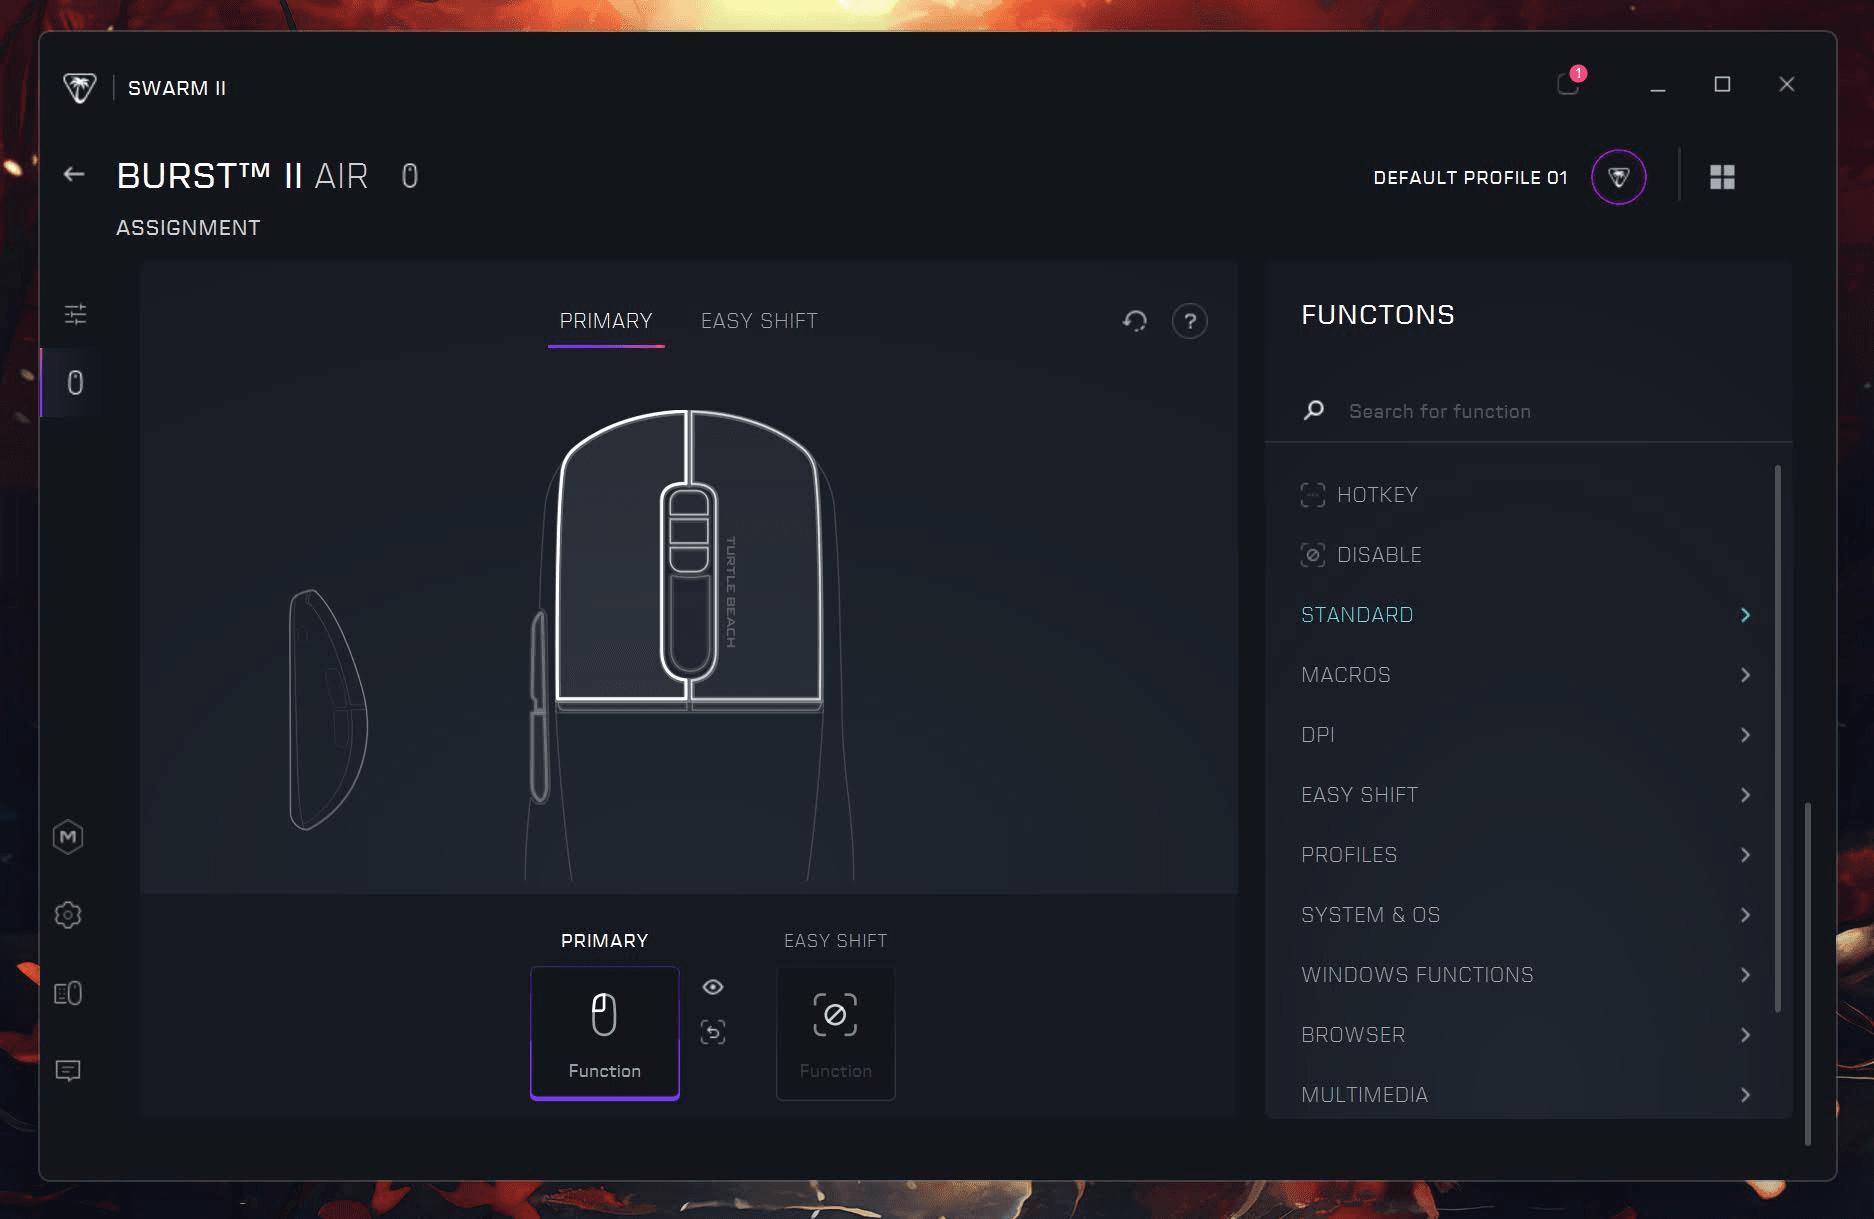Open the help question mark icon
The height and width of the screenshot is (1219, 1874).
pyautogui.click(x=1189, y=321)
